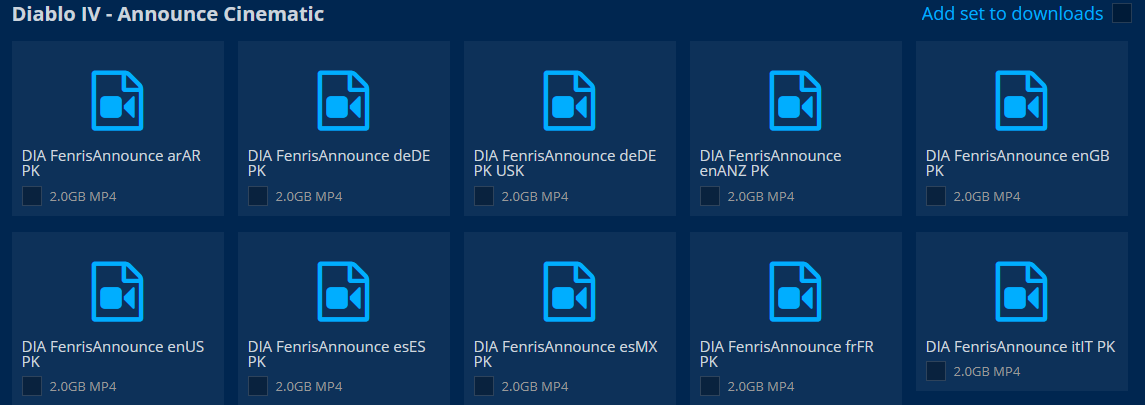Screen dimensions: 1145x405
Task: Click the frFR PK video icon
Action: [795, 292]
